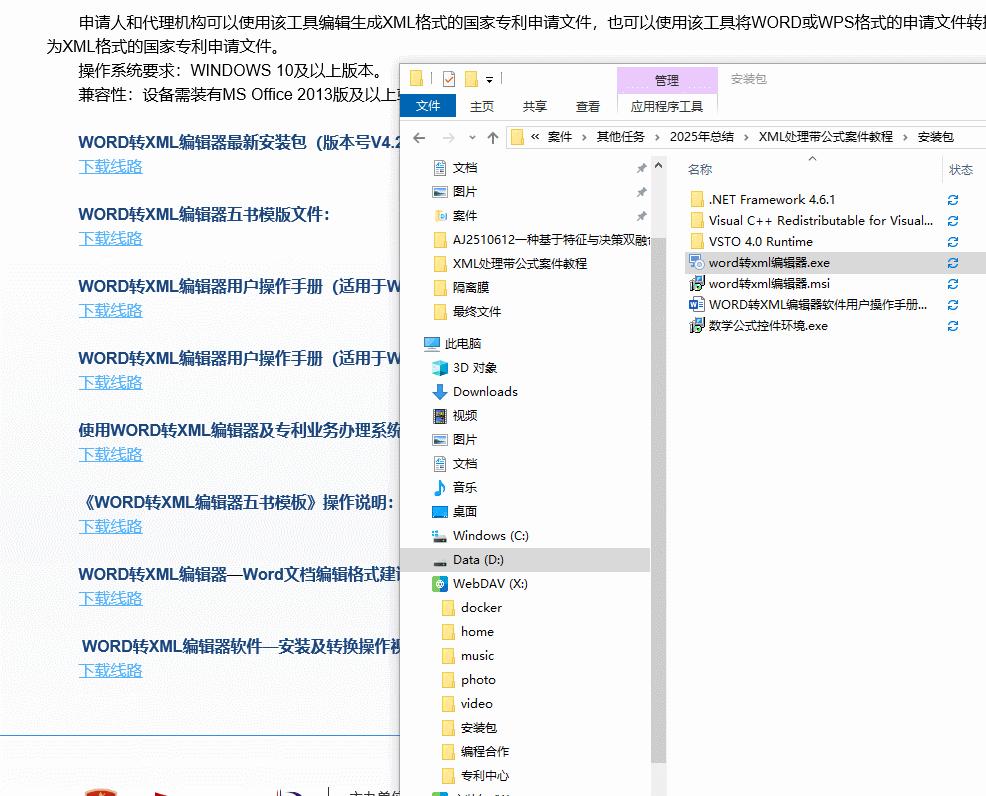This screenshot has height=796, width=986.
Task: Click the New Folder icon in Quick Access toolbar
Action: tap(471, 78)
